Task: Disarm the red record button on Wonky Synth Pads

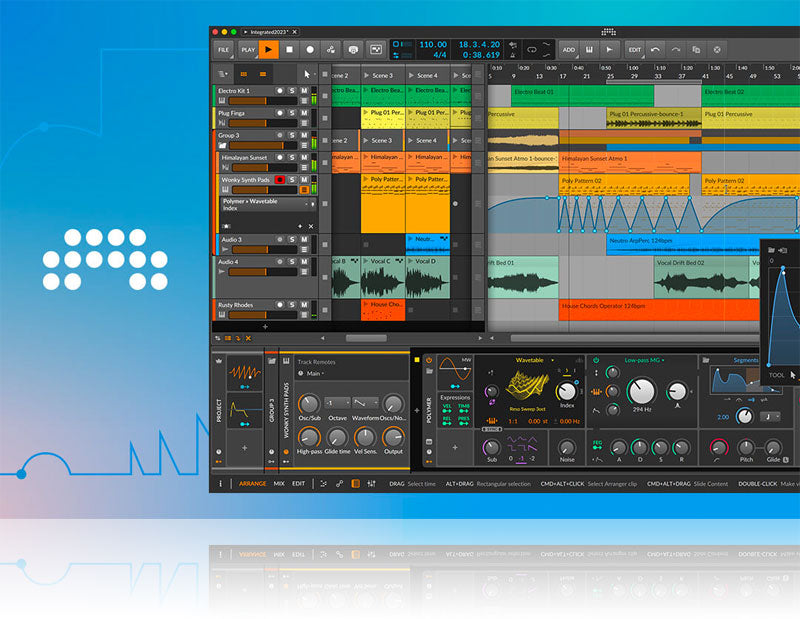Action: (280, 180)
